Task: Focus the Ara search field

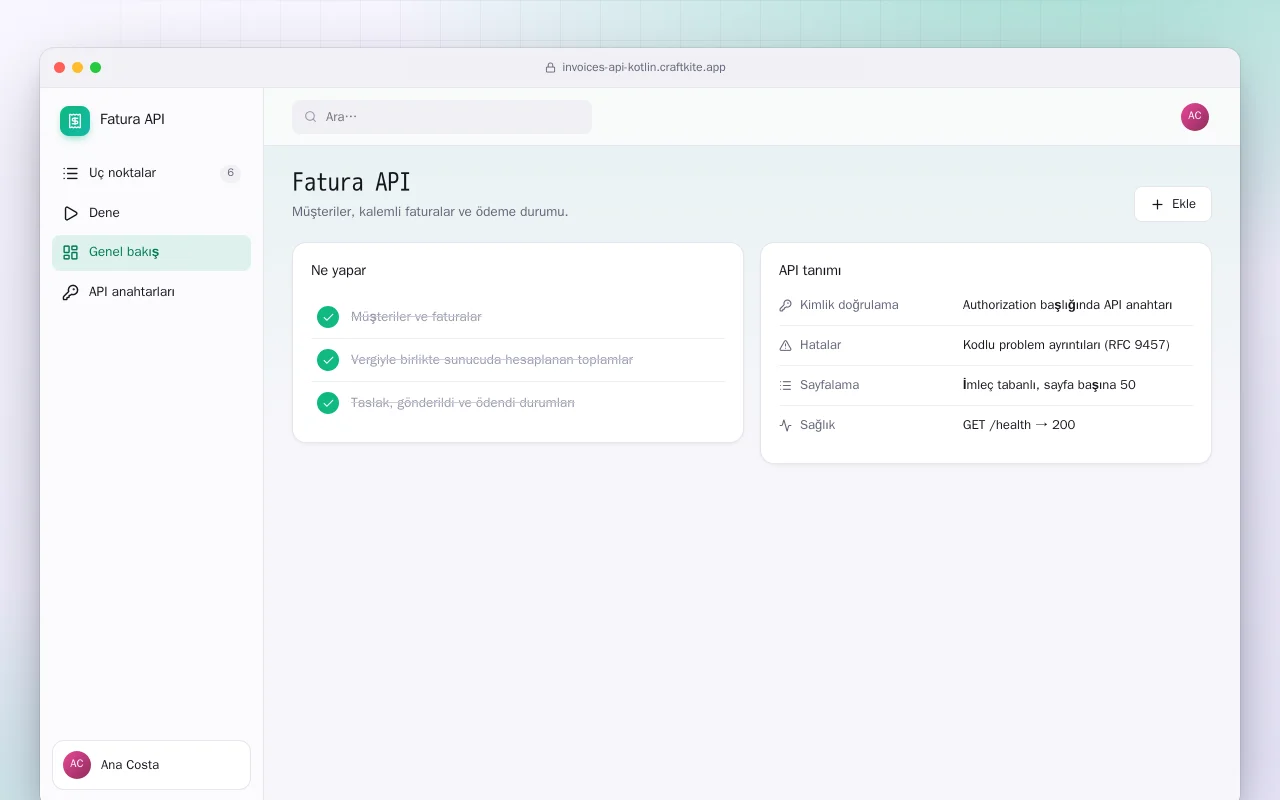Action: tap(442, 117)
